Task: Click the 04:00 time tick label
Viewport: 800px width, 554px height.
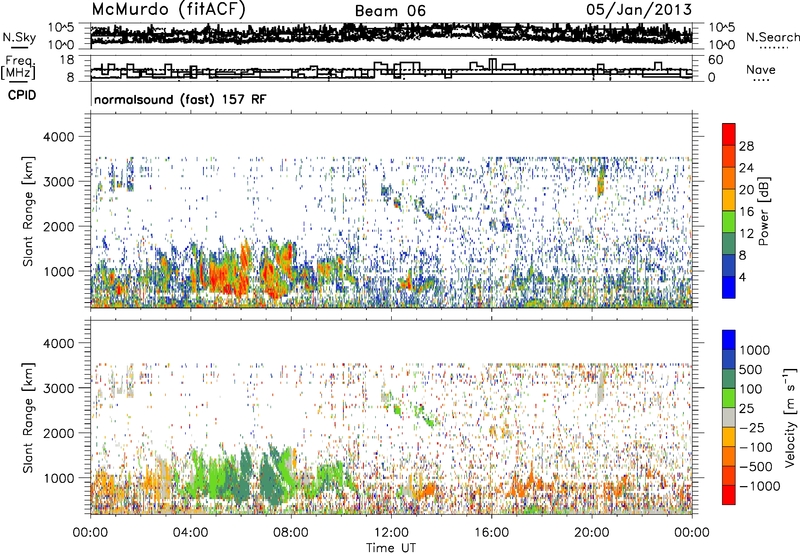Action: tap(190, 533)
